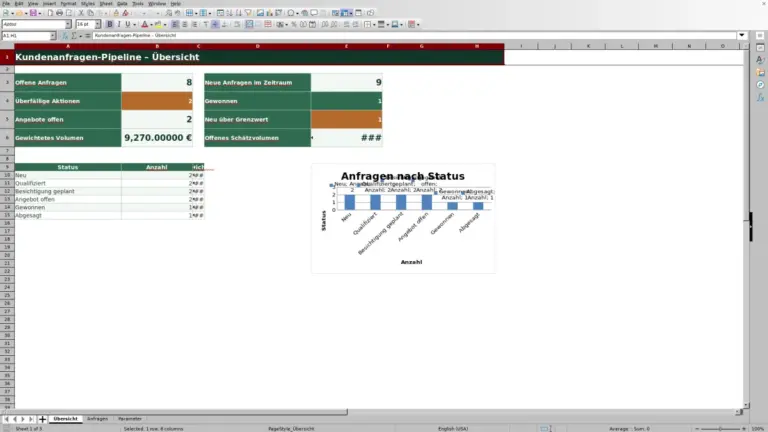The height and width of the screenshot is (432, 768).
Task: Open the sidebar Properties panel icon
Action: [x=760, y=48]
